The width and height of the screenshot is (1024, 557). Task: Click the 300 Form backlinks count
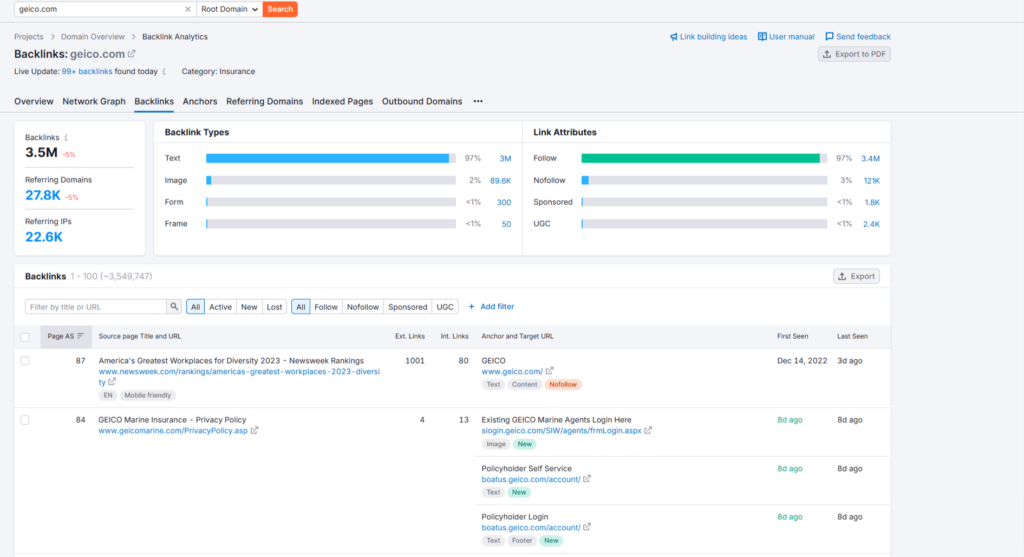(504, 202)
